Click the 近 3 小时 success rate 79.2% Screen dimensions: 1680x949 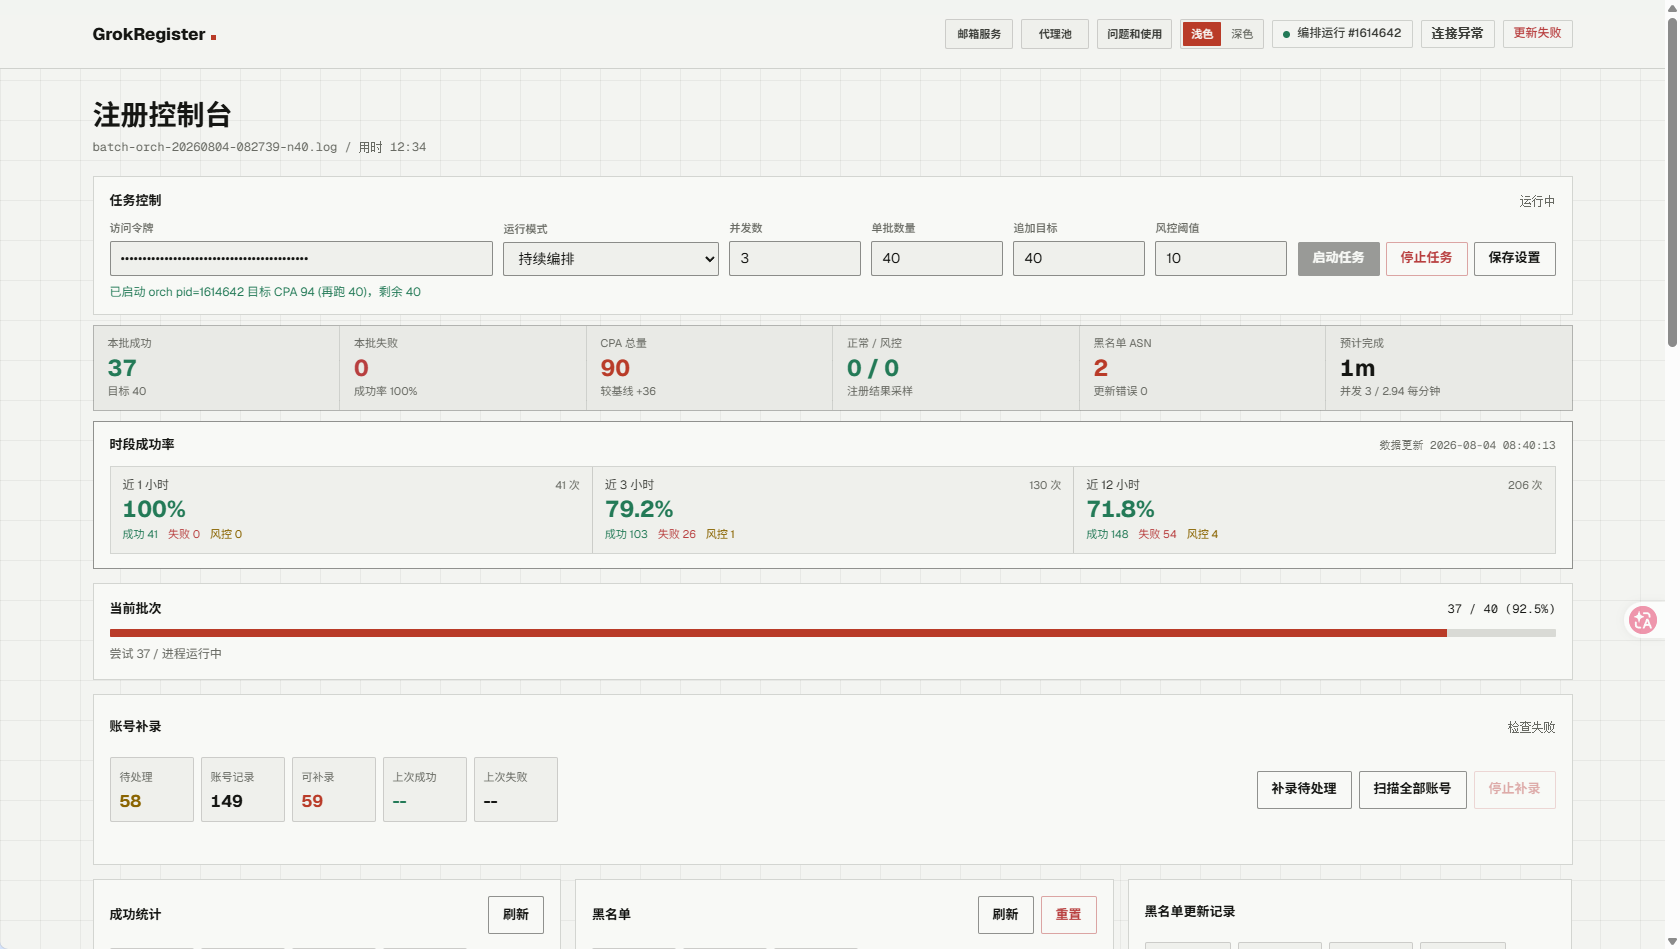[x=639, y=509]
